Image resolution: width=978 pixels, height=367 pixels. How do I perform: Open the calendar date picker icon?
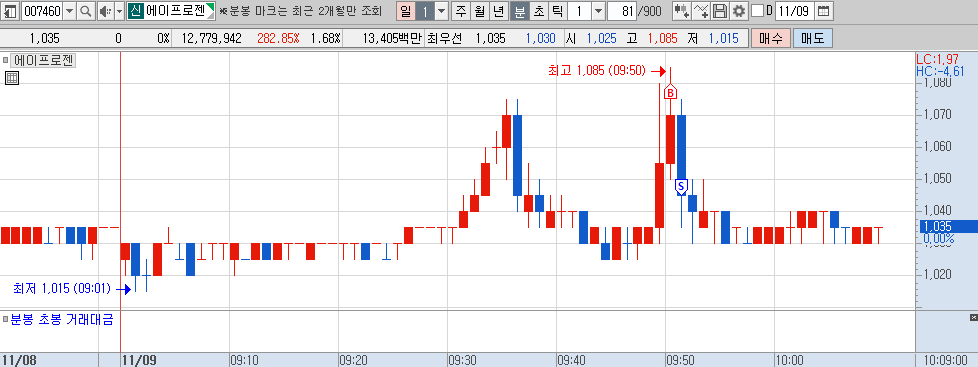[x=823, y=11]
